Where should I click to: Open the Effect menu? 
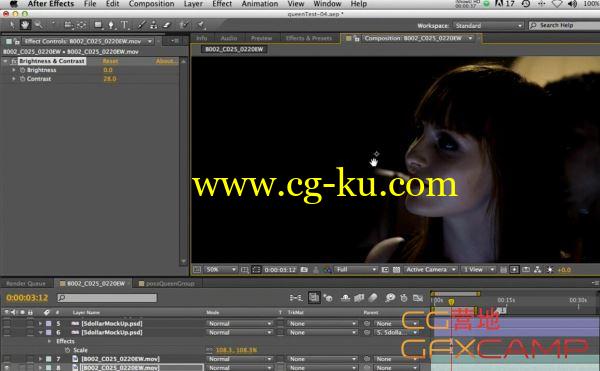click(x=222, y=4)
